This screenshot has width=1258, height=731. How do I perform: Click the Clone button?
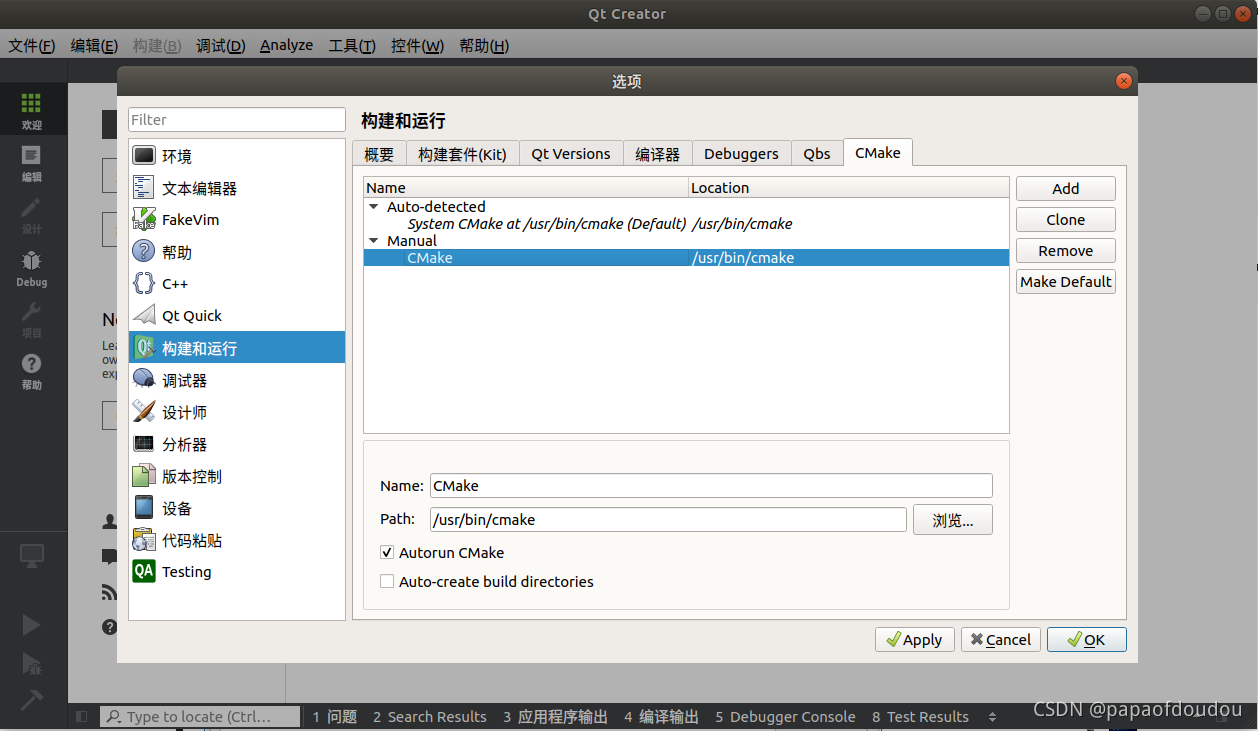tap(1066, 220)
